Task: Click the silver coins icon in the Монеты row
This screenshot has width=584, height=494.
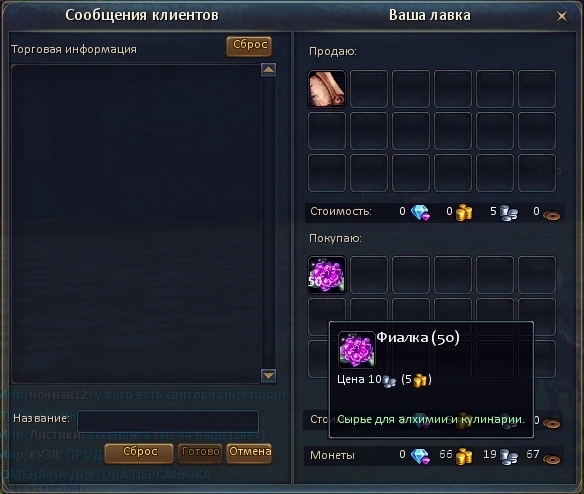Action: (x=508, y=457)
